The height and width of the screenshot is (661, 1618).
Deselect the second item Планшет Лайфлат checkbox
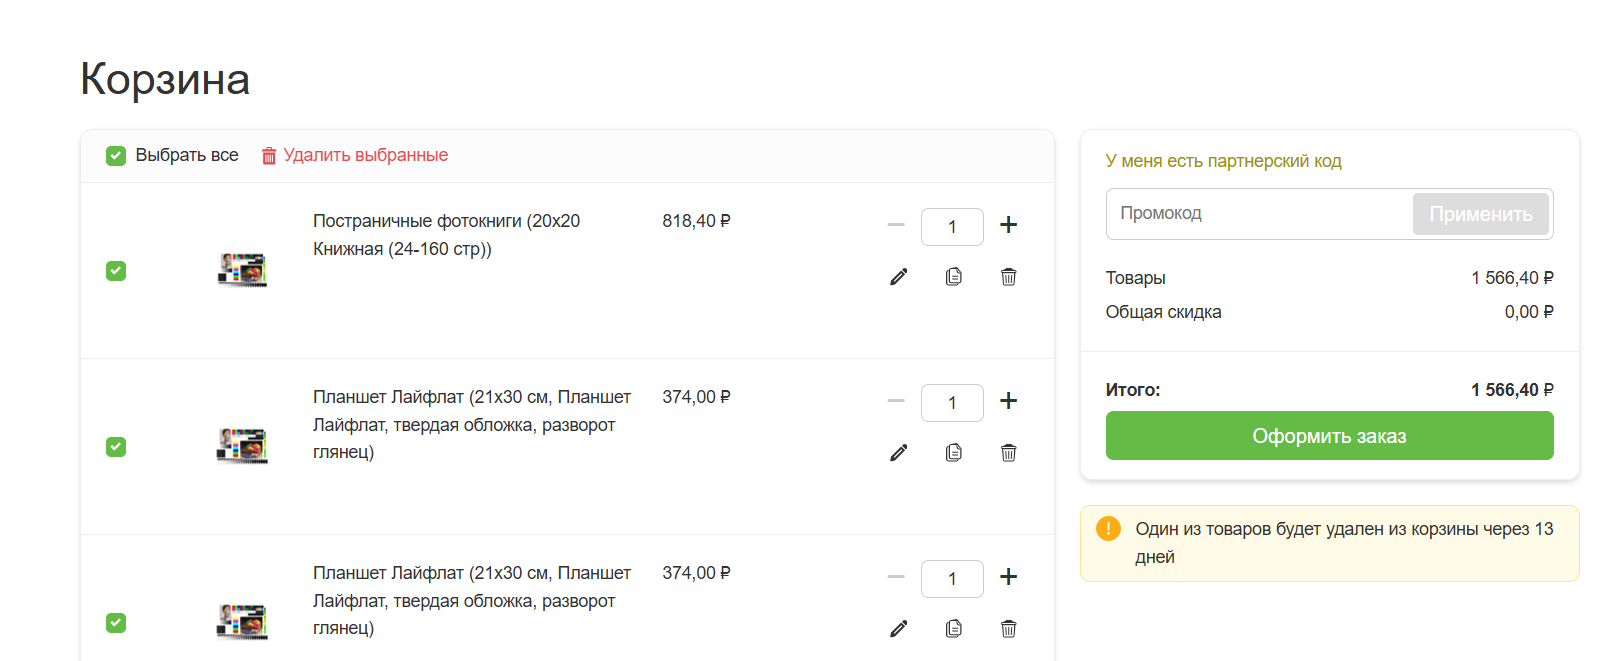tap(116, 447)
